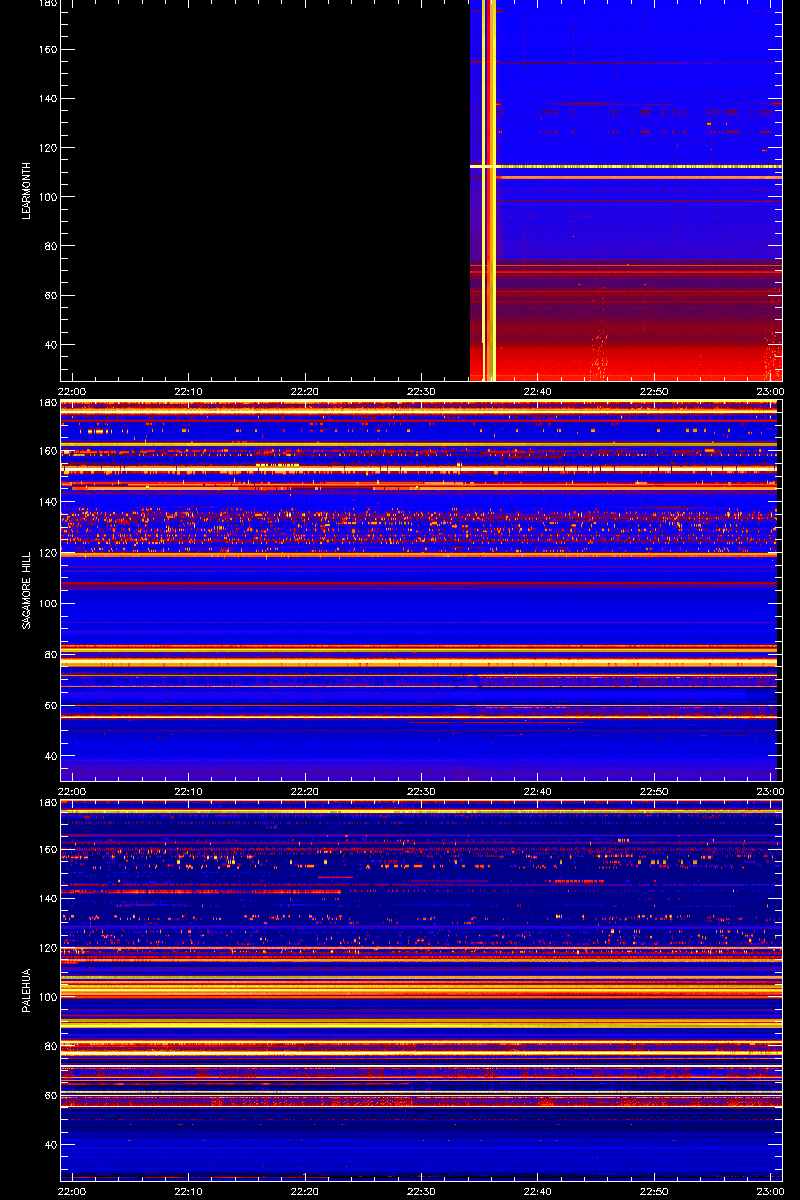Click the 120 frequency tick on Learmonth axis
Image resolution: width=800 pixels, height=1200 pixels.
tap(46, 148)
